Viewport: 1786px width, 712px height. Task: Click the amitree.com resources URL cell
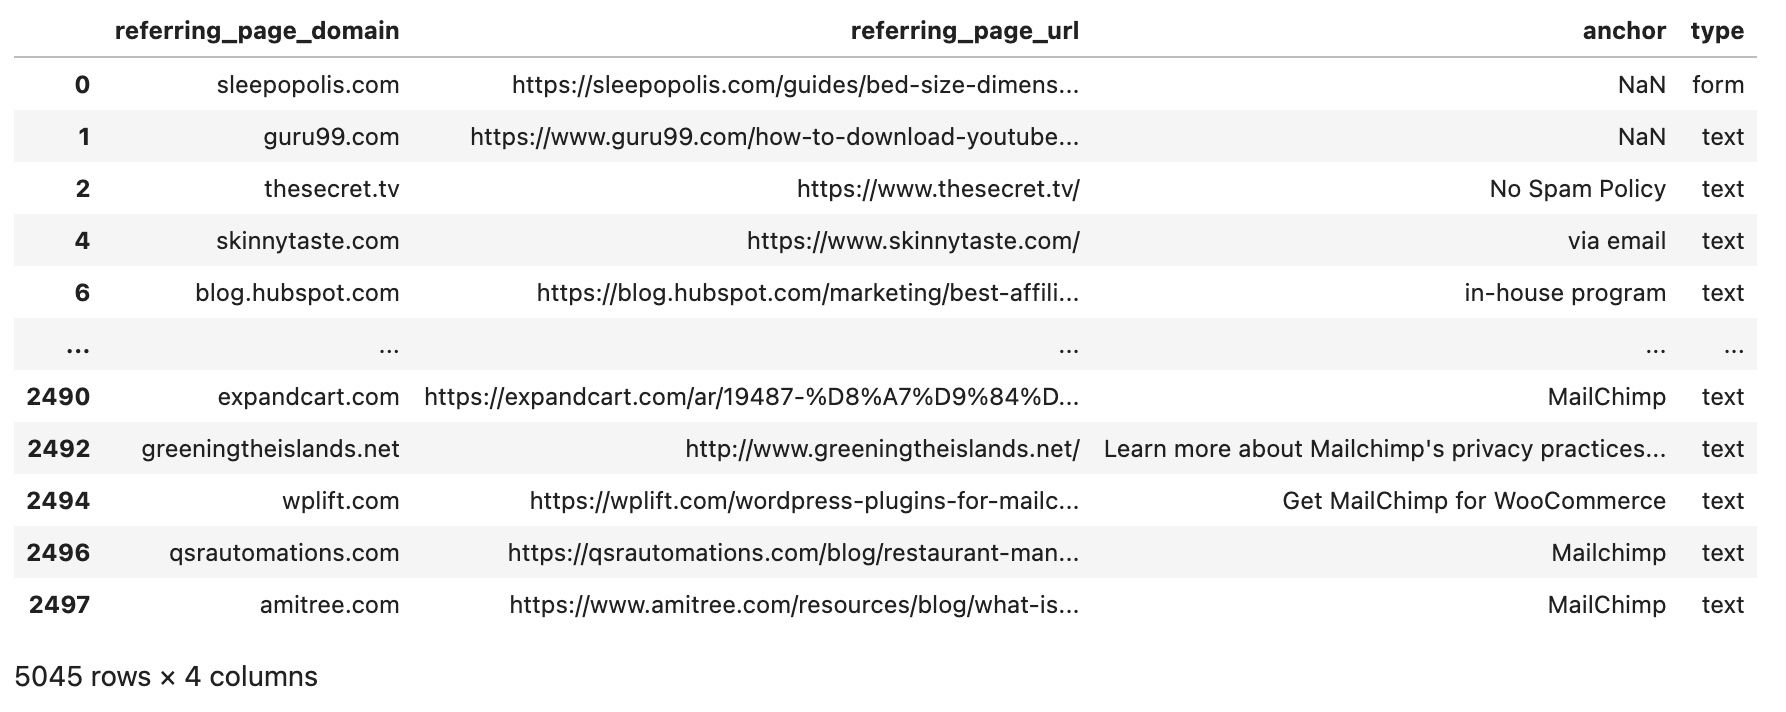coord(795,605)
